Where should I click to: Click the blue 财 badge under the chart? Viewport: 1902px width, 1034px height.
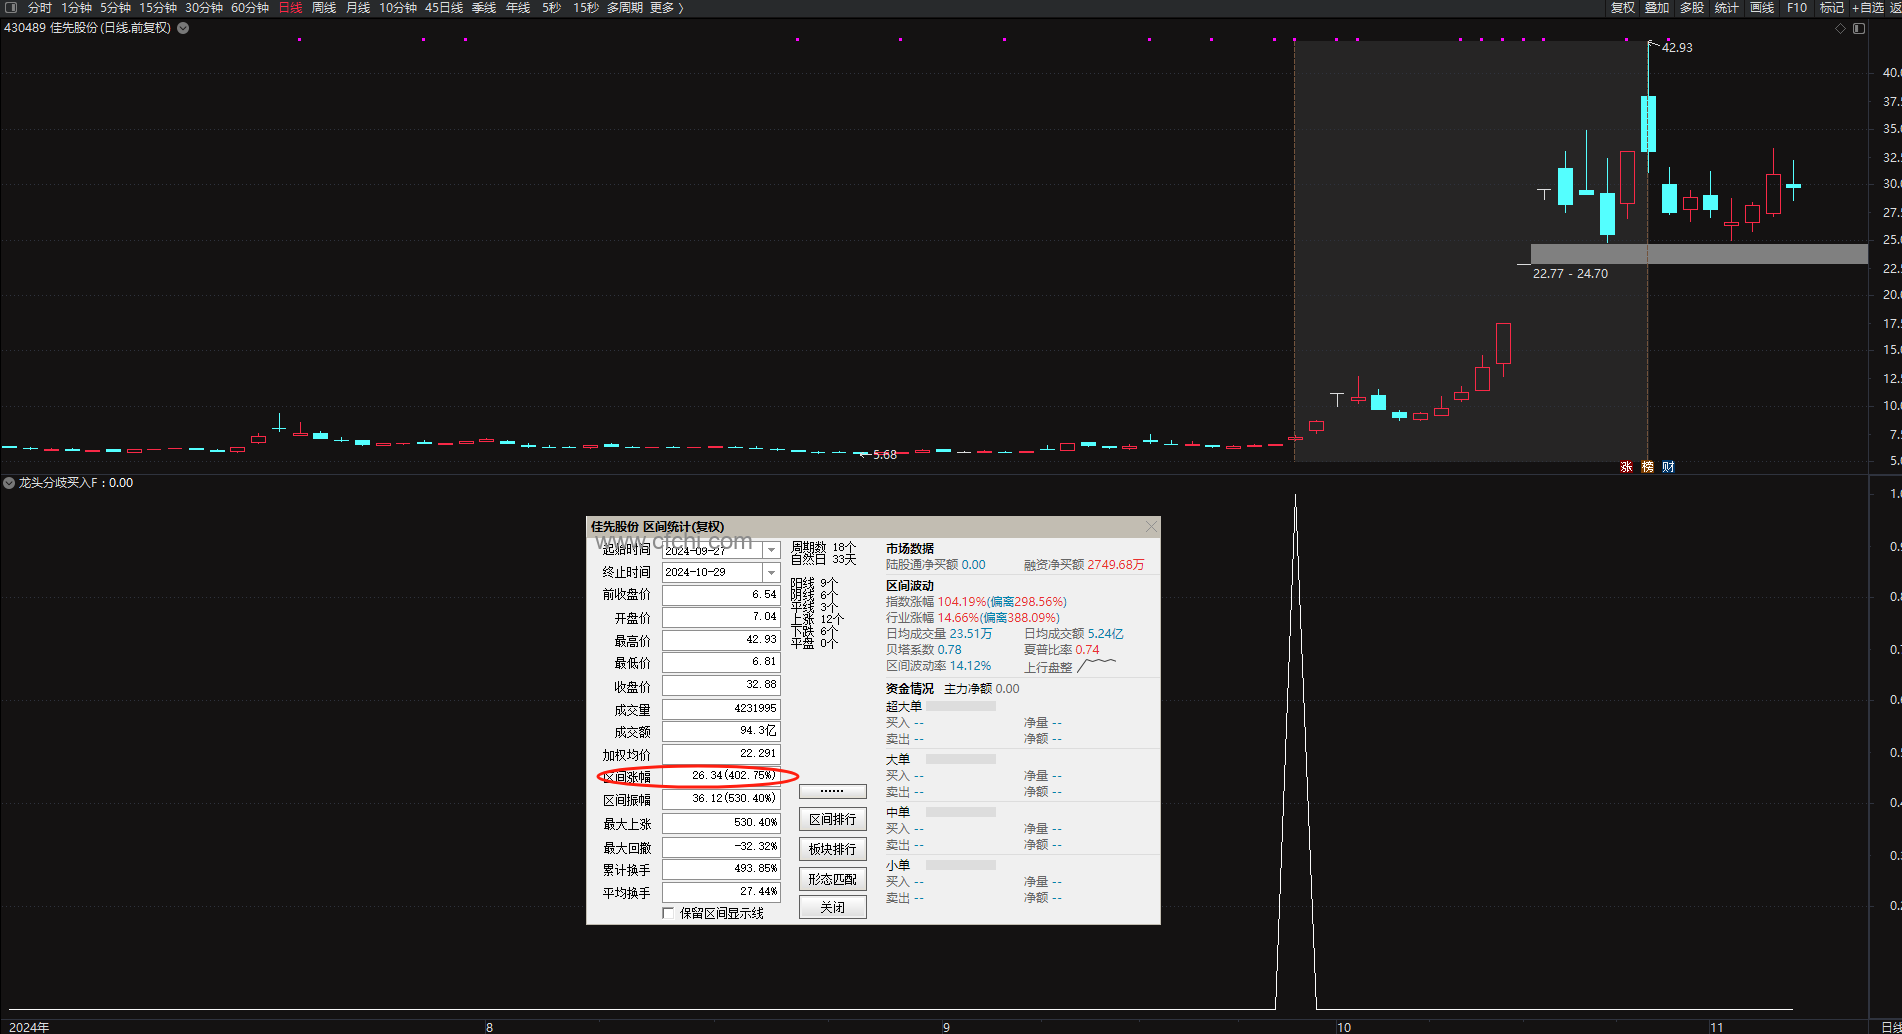point(1668,467)
